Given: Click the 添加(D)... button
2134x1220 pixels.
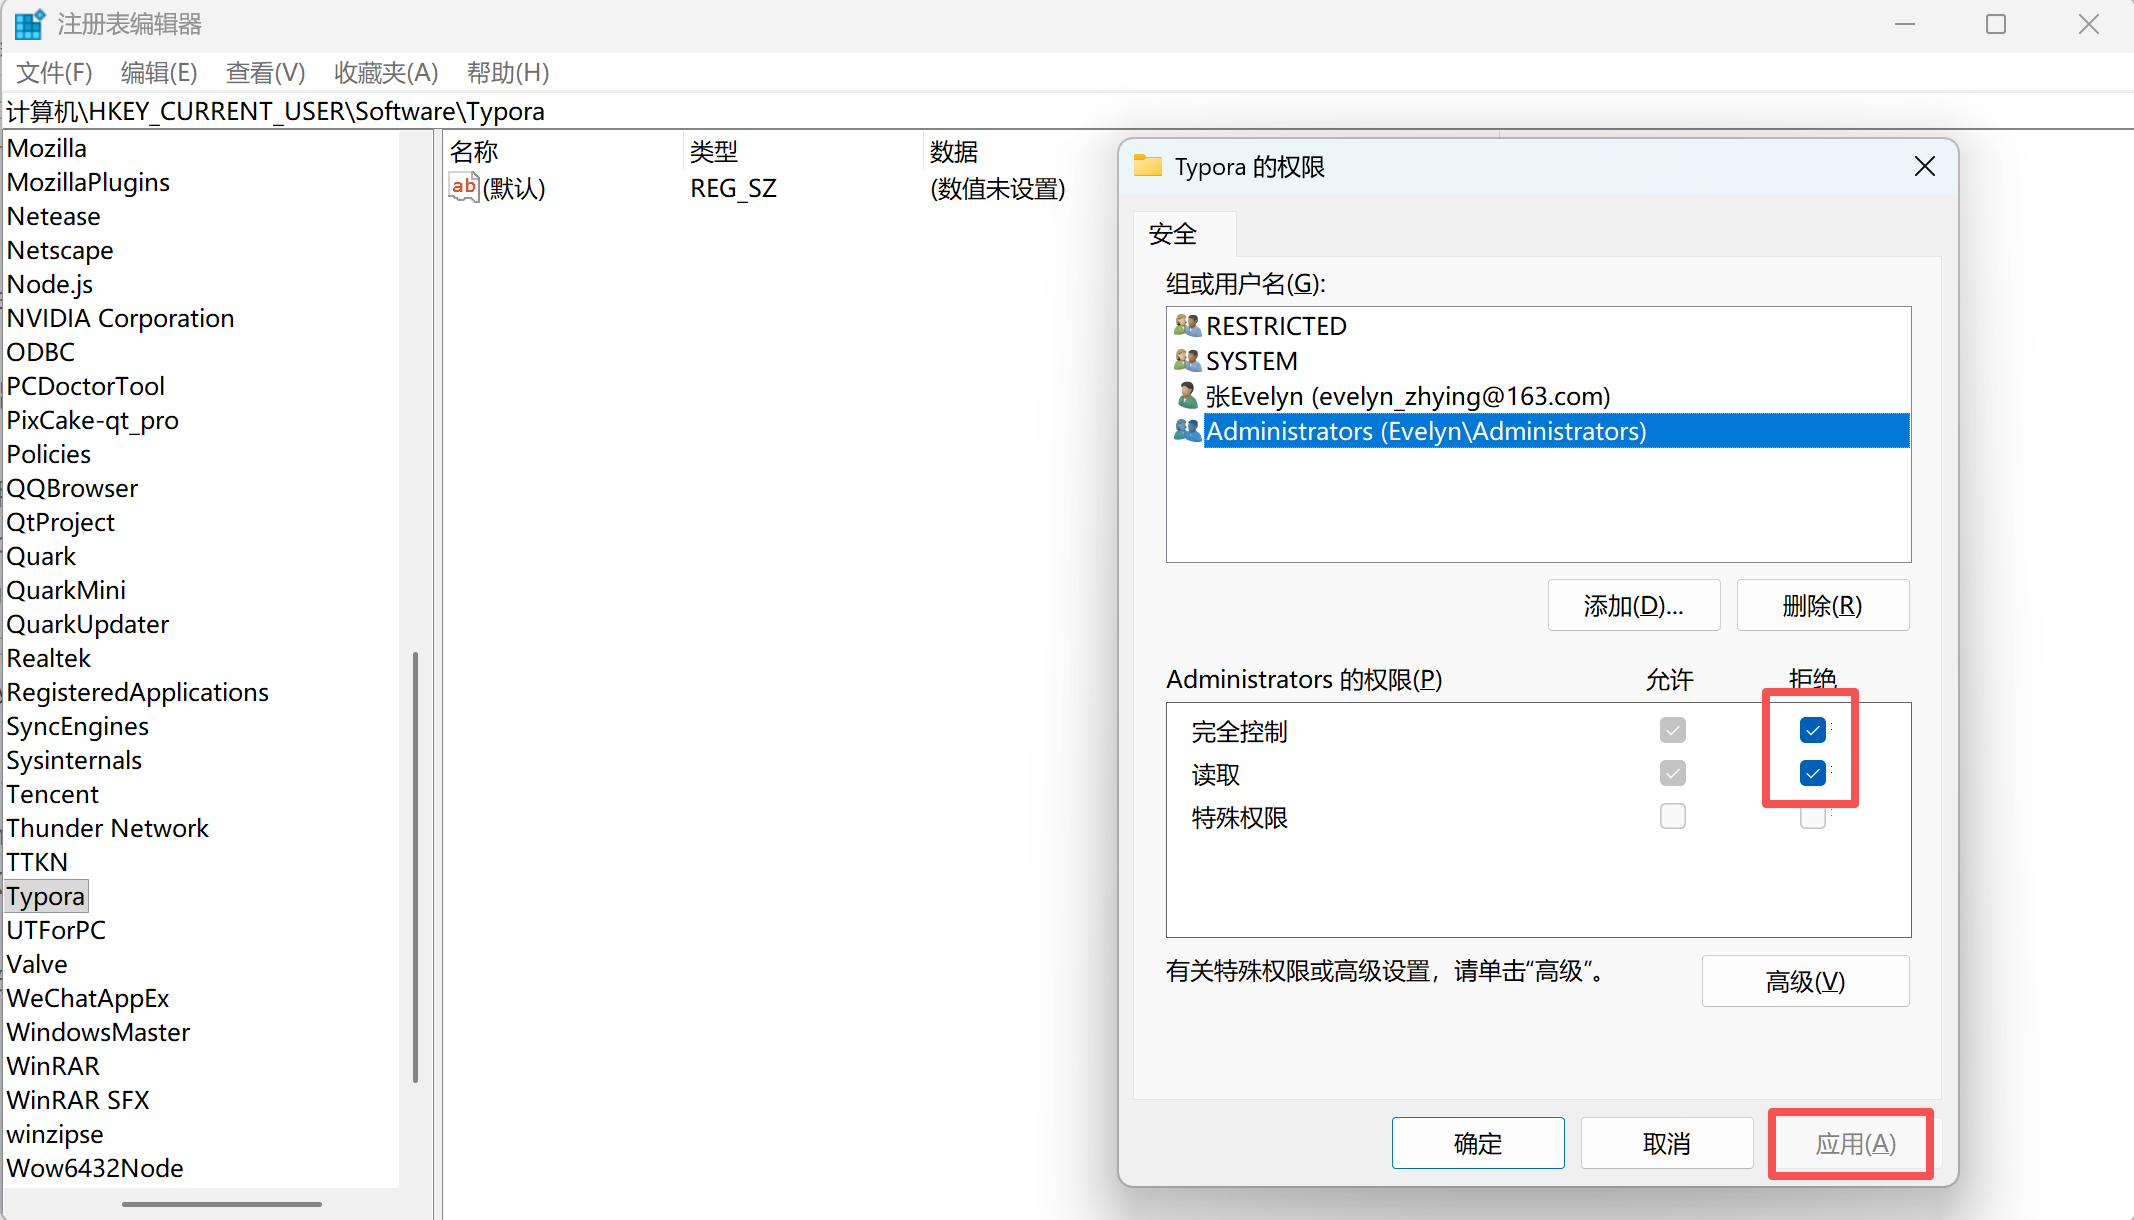Looking at the screenshot, I should 1633,605.
